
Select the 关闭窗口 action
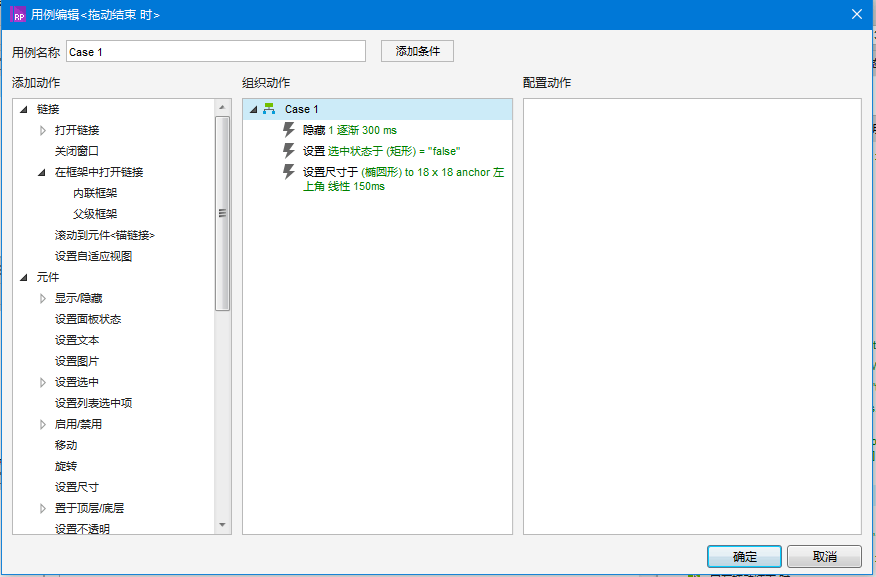[77, 151]
